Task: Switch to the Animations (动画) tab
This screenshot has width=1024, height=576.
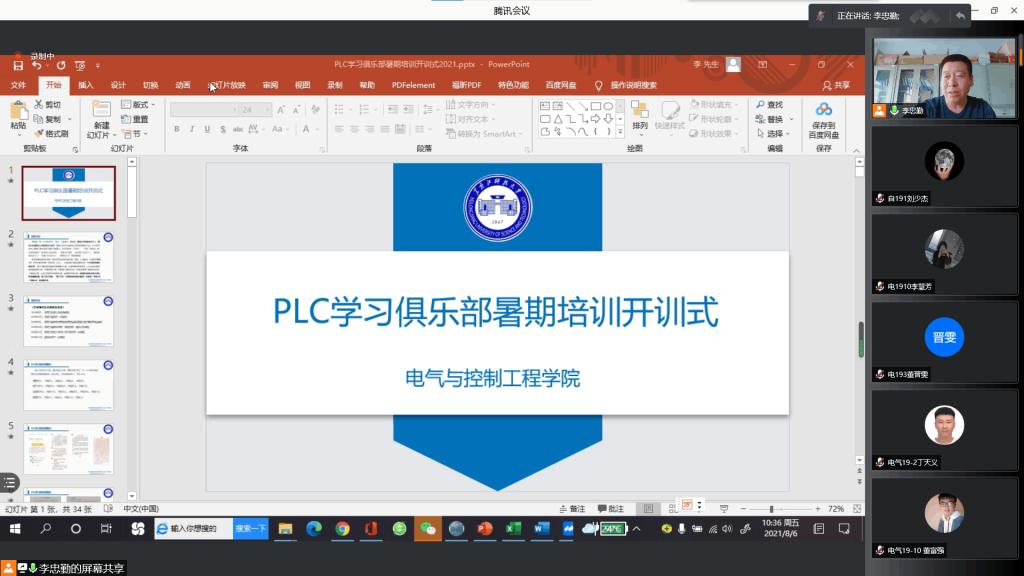Action: (182, 85)
